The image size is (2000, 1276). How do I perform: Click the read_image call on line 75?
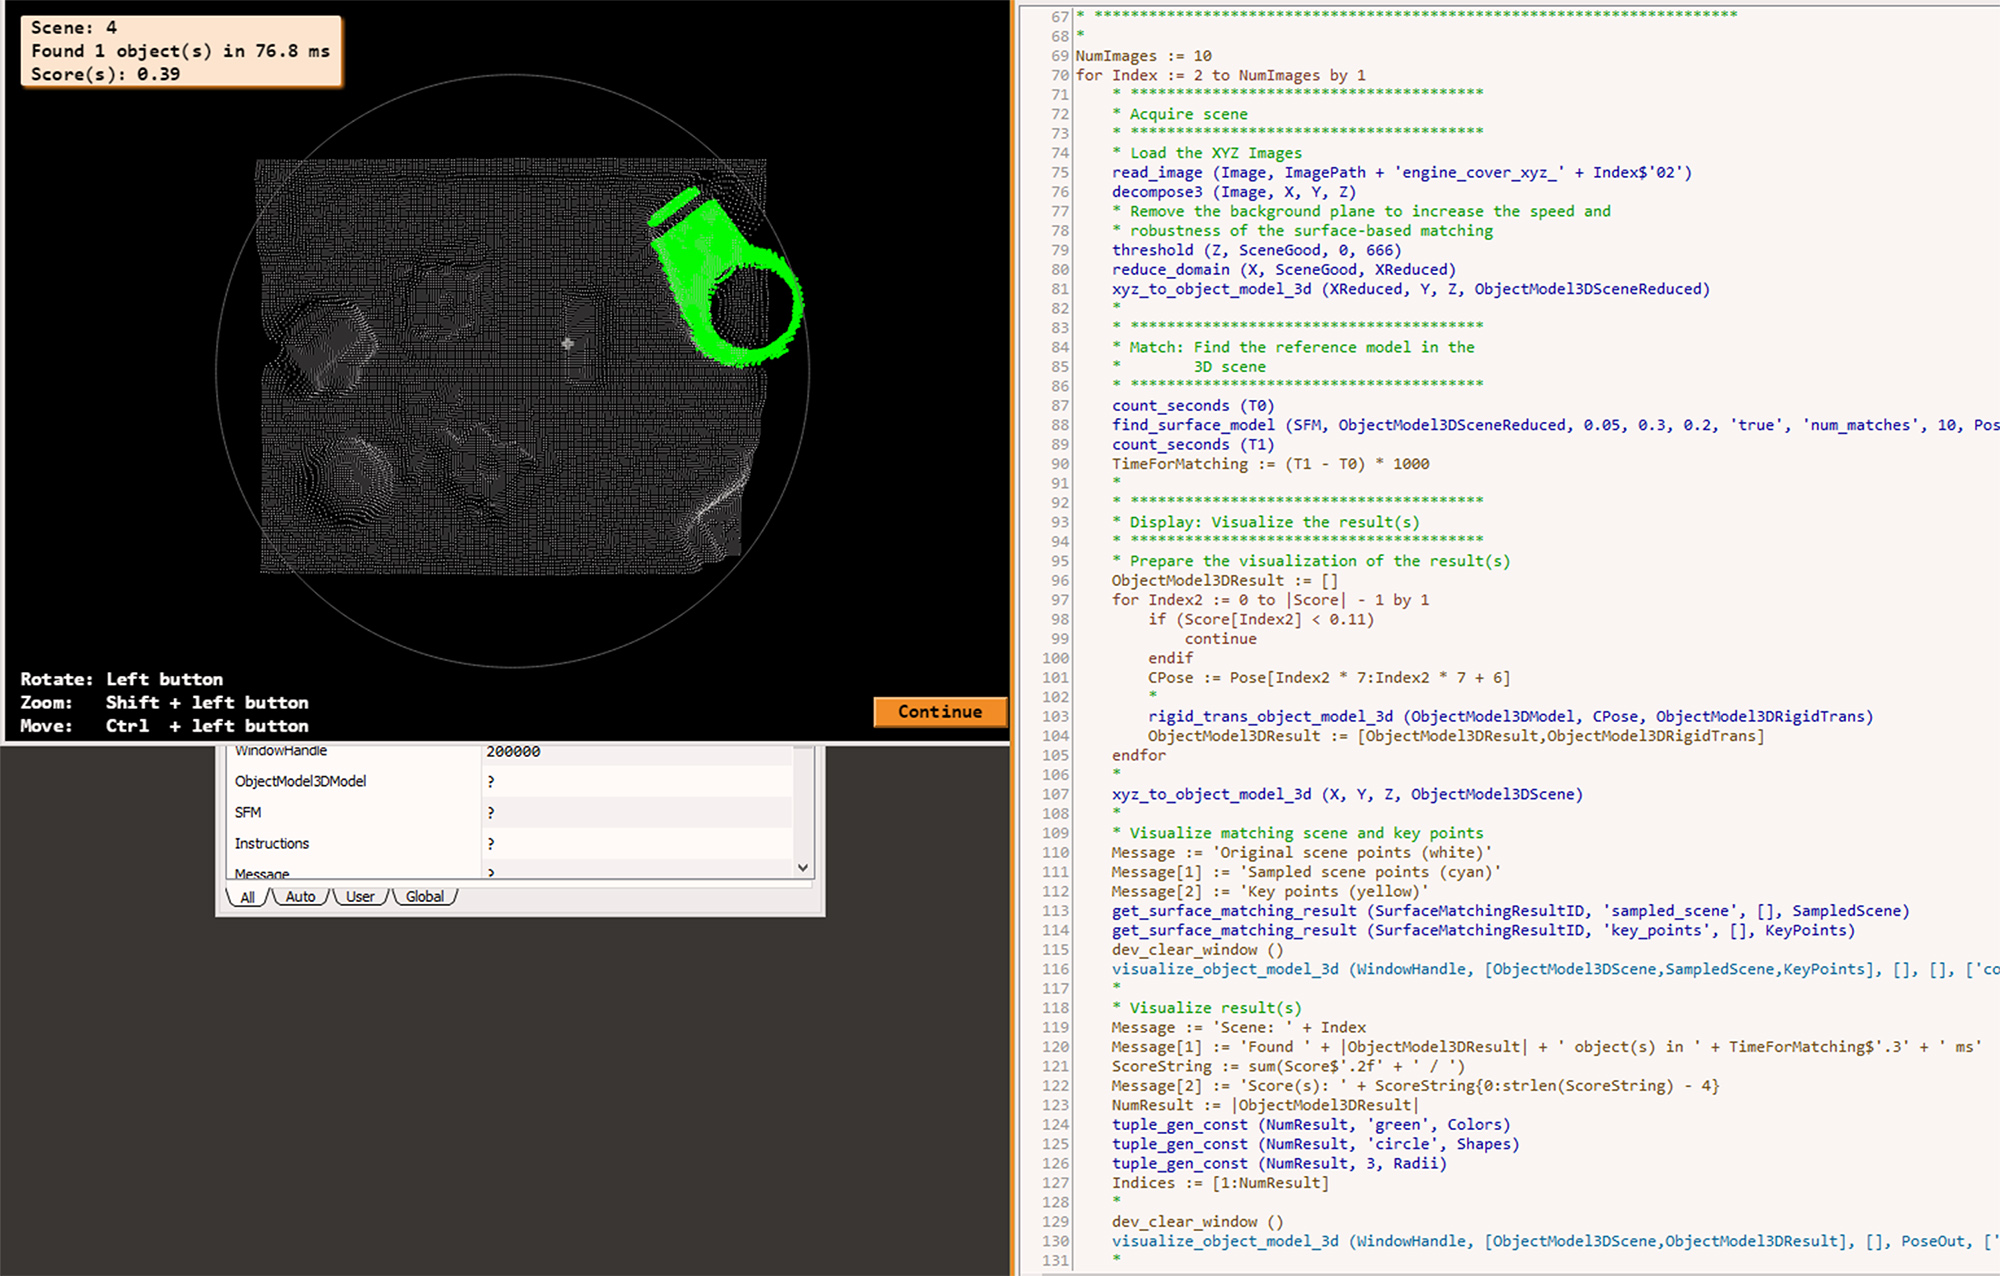point(1401,172)
